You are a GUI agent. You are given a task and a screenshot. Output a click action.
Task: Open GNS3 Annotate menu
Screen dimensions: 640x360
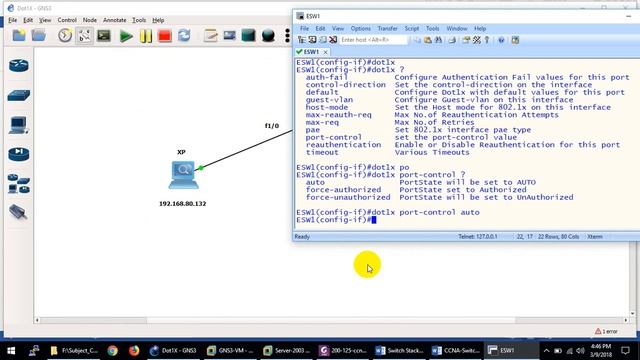pos(114,20)
